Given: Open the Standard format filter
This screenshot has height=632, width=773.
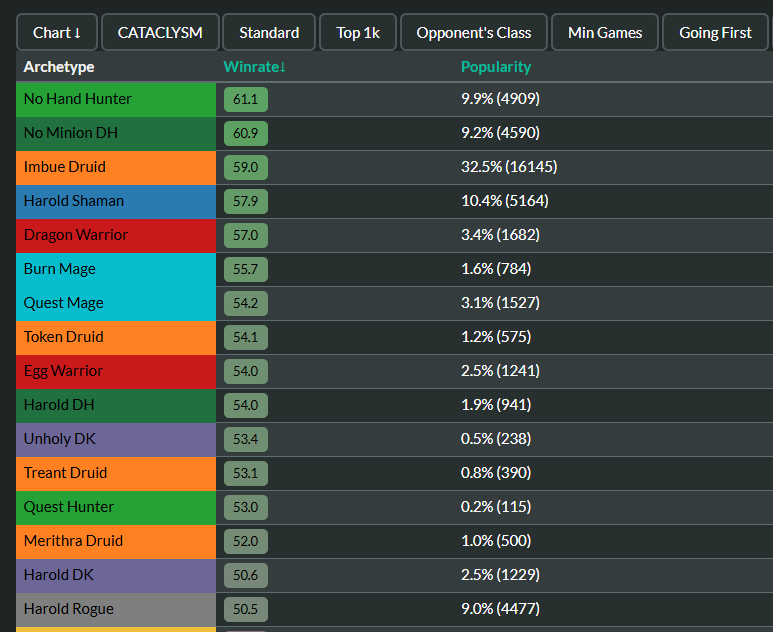Looking at the screenshot, I should [269, 33].
